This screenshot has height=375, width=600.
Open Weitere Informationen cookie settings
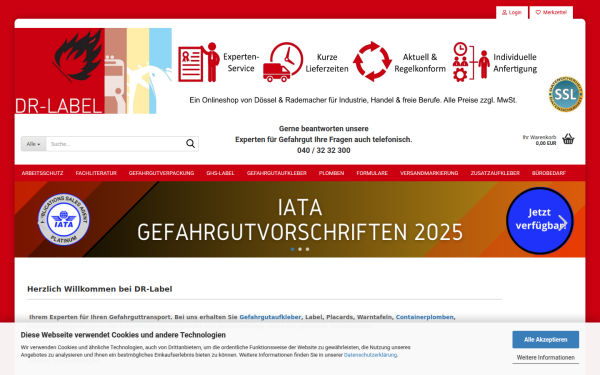coord(546,357)
